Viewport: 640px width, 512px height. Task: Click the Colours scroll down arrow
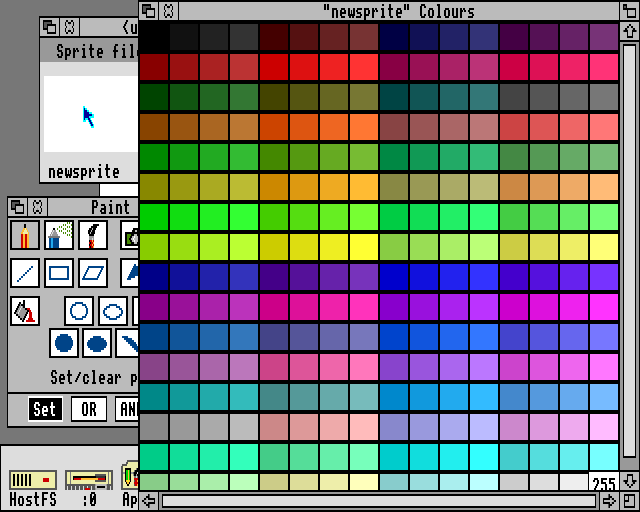coord(629,481)
